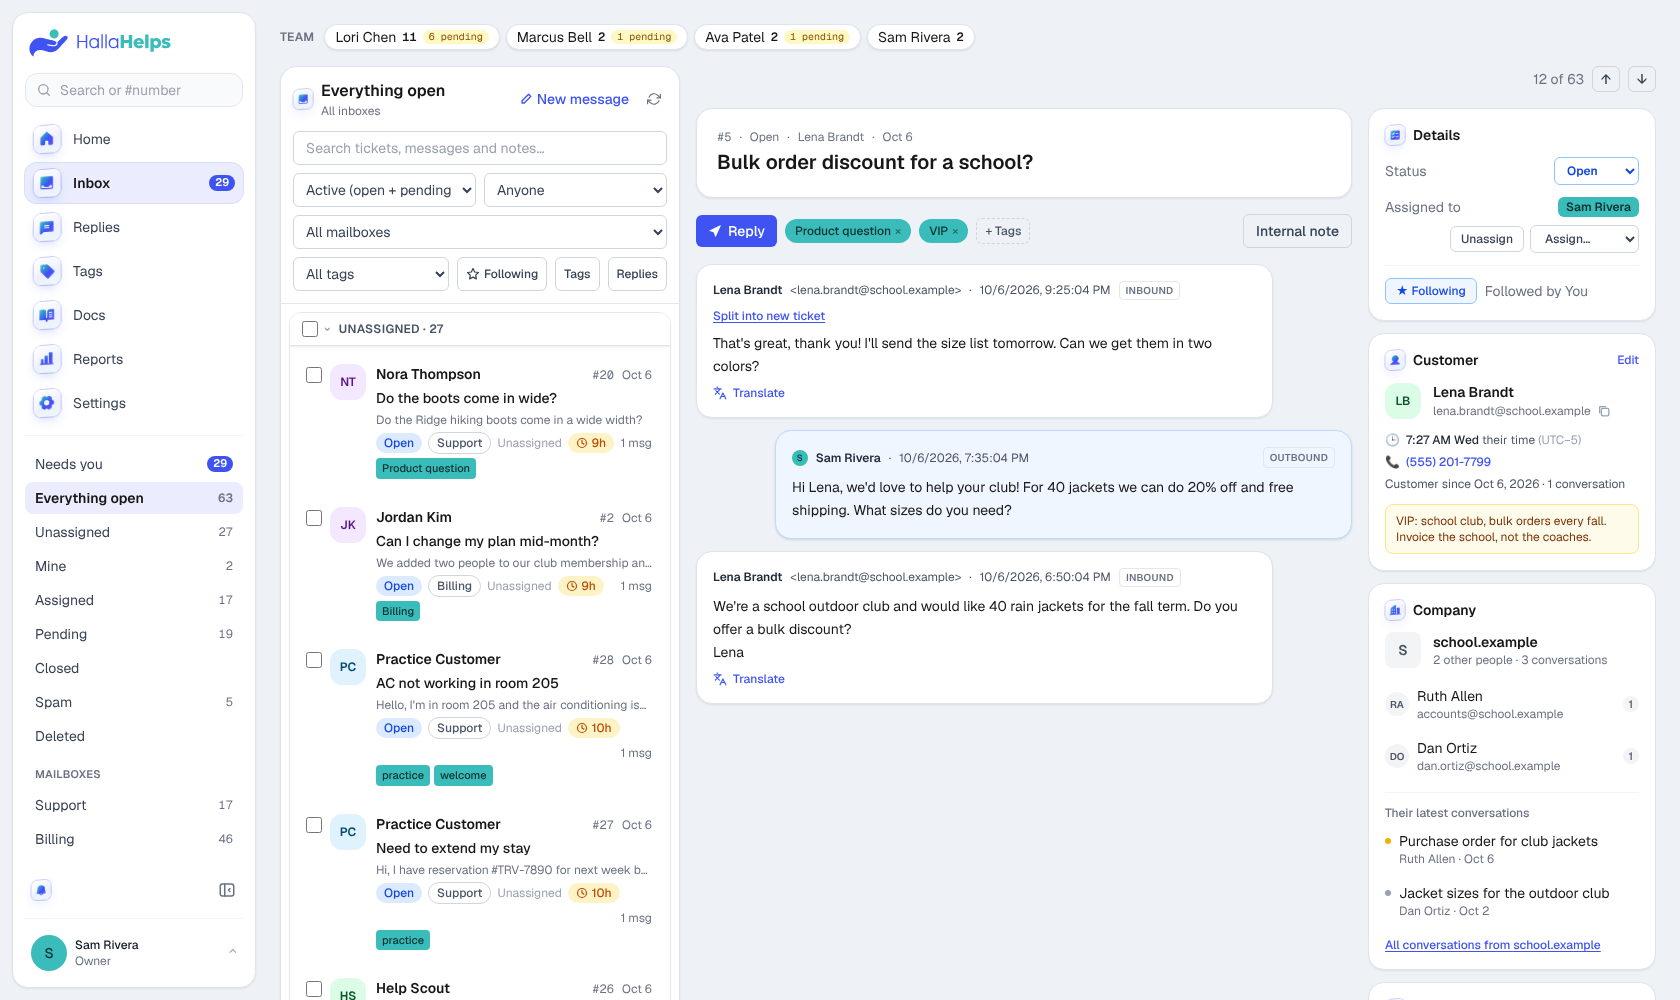Remove the Product question tag
The height and width of the screenshot is (1000, 1680).
[898, 232]
